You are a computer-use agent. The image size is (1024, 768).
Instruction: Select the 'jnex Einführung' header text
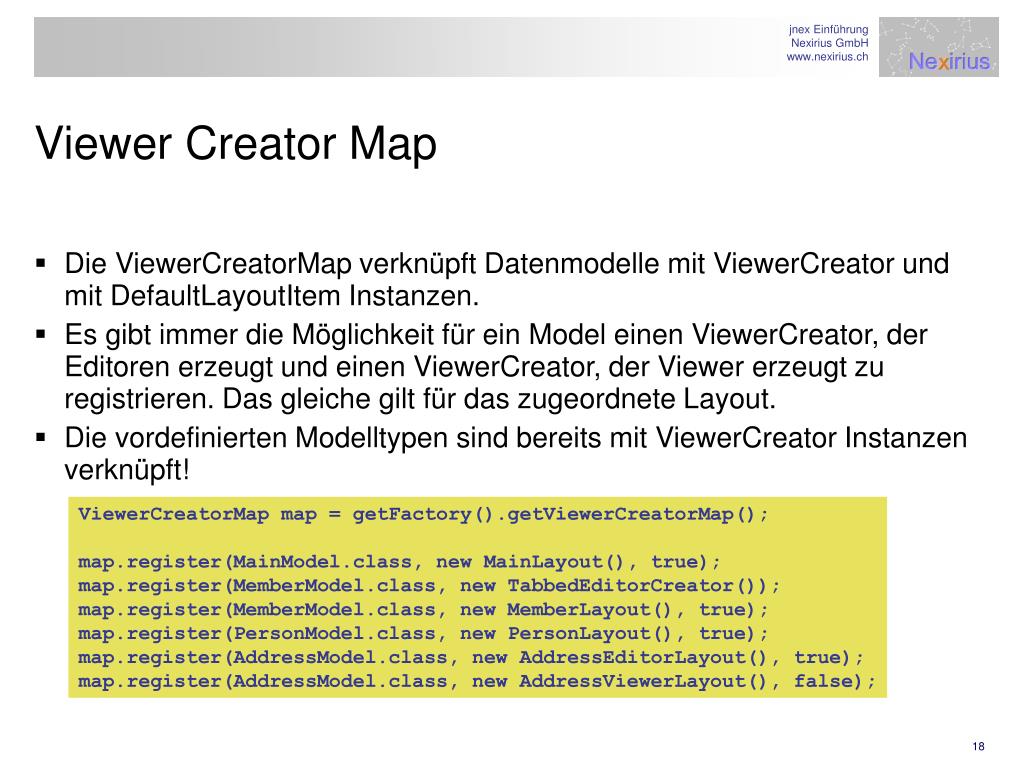[829, 29]
